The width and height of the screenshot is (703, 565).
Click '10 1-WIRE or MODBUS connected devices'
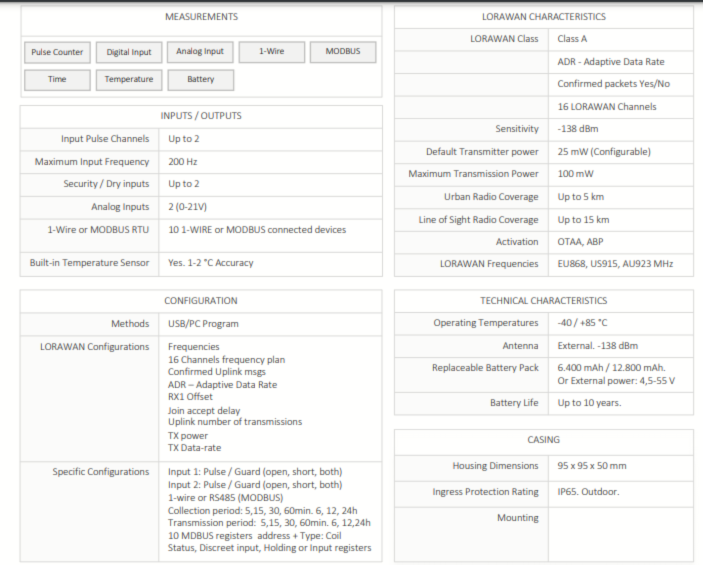[x=257, y=230]
